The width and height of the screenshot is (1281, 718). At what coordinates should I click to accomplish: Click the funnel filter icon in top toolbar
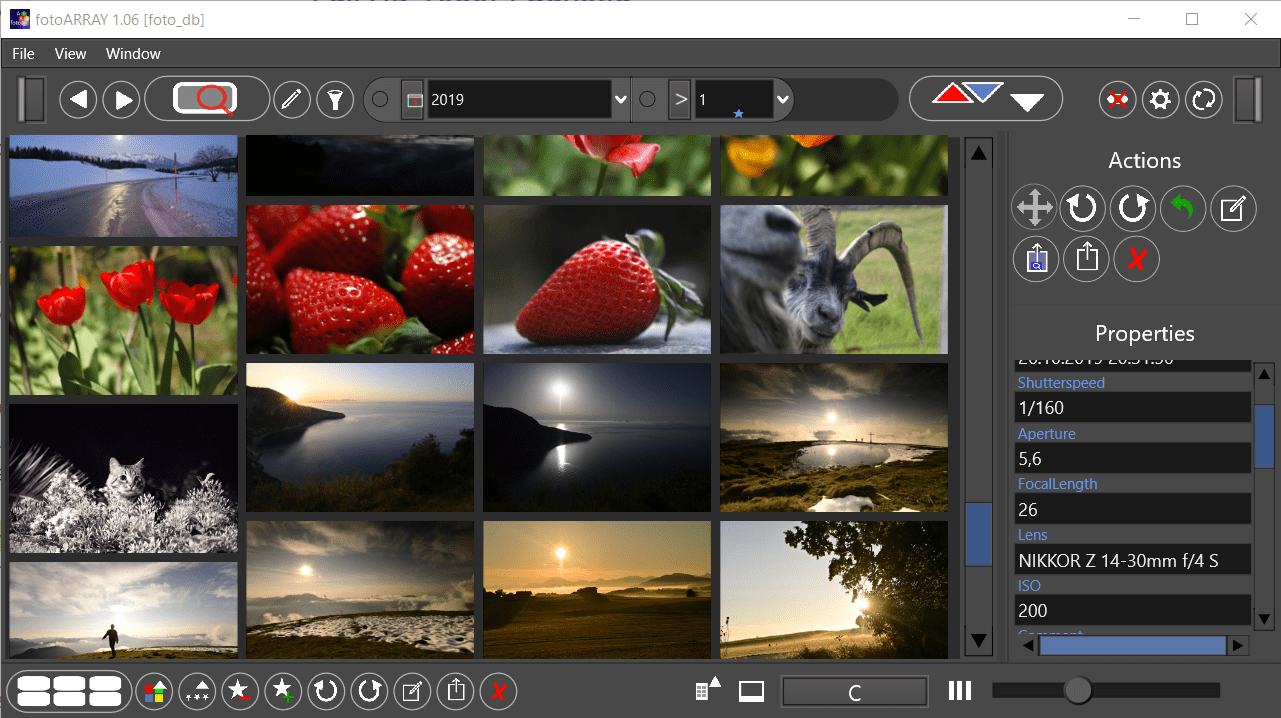click(x=335, y=99)
